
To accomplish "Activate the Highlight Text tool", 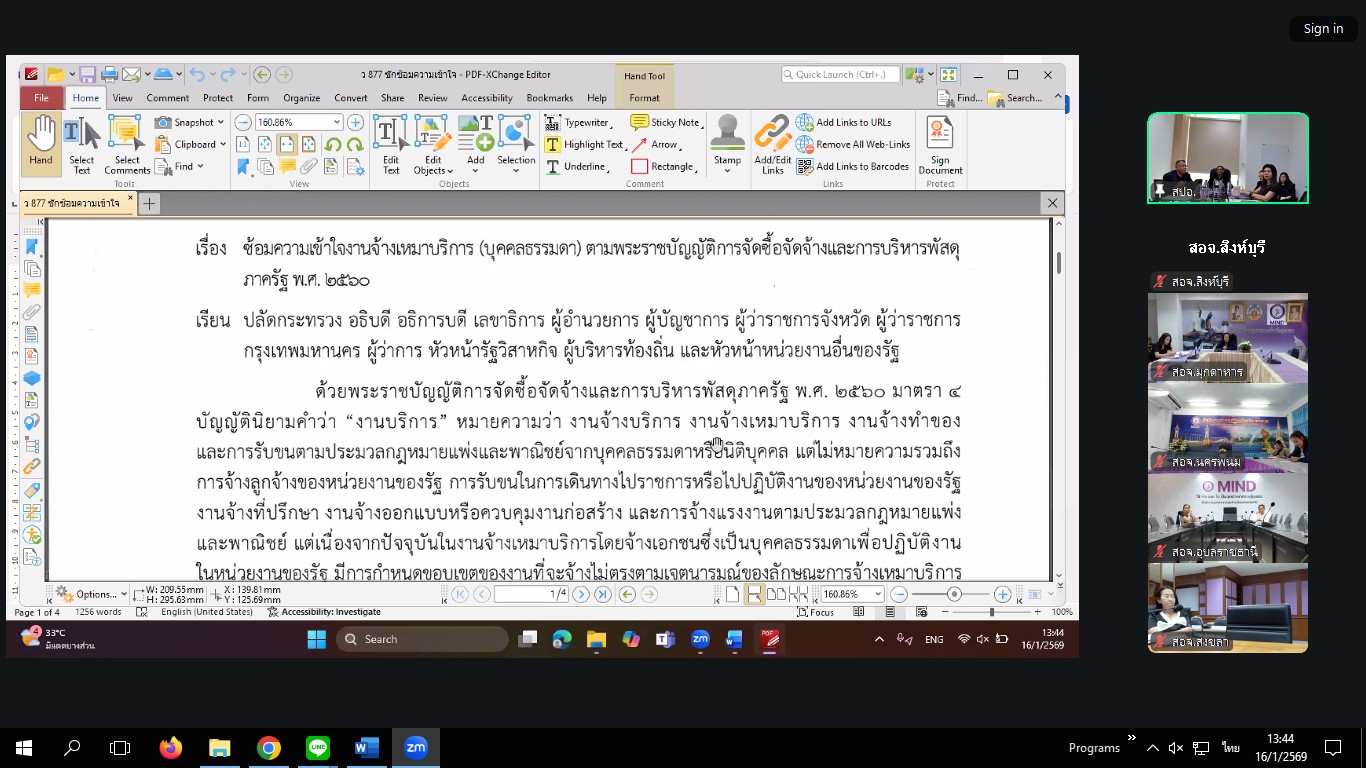I will (584, 144).
